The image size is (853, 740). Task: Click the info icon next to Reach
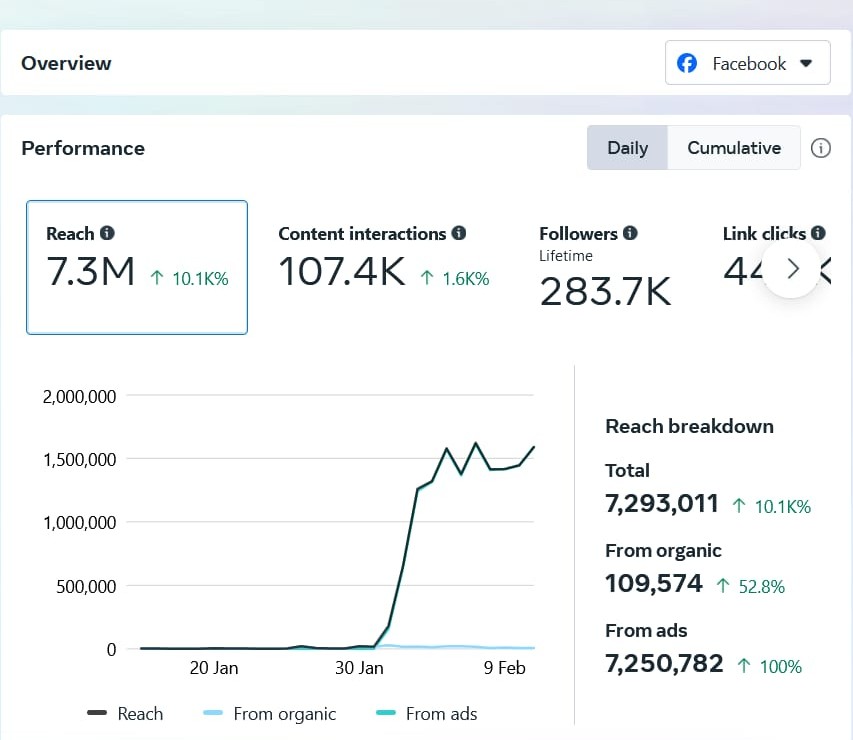(x=107, y=233)
